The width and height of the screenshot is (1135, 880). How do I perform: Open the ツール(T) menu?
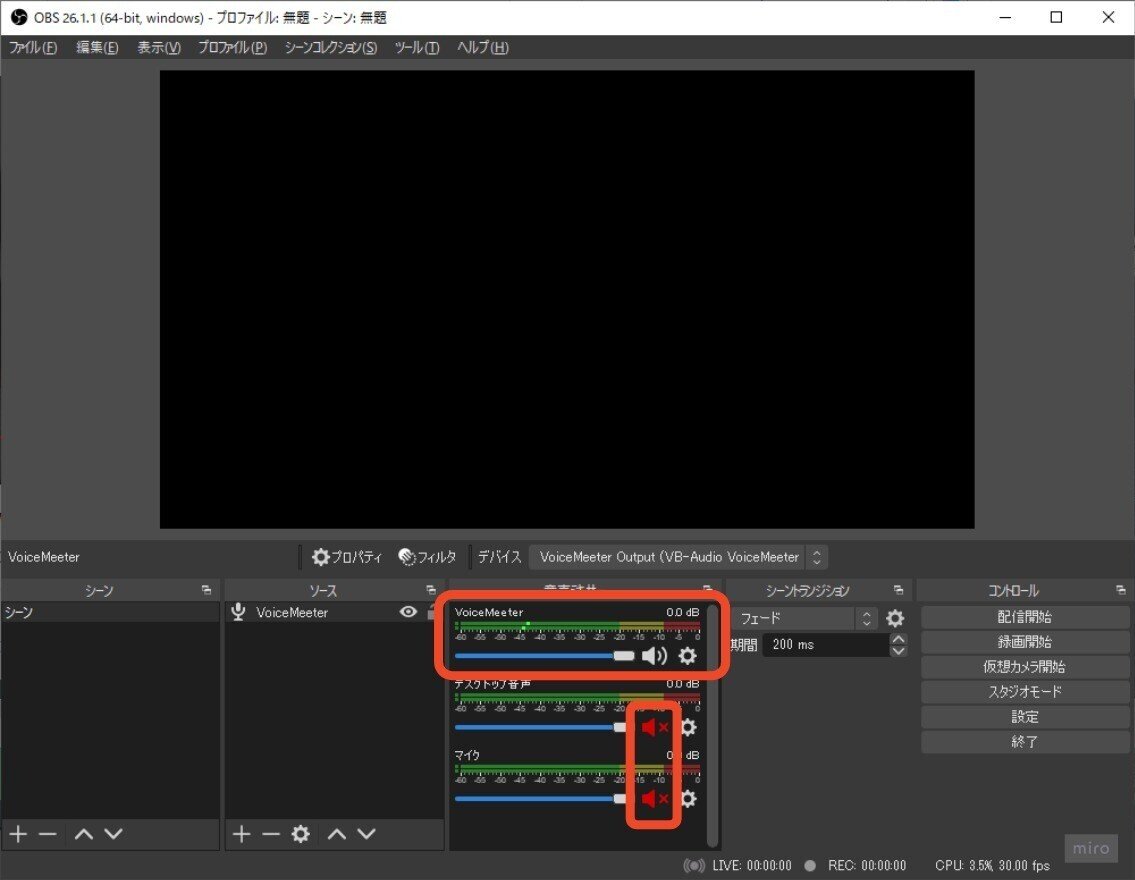point(416,48)
